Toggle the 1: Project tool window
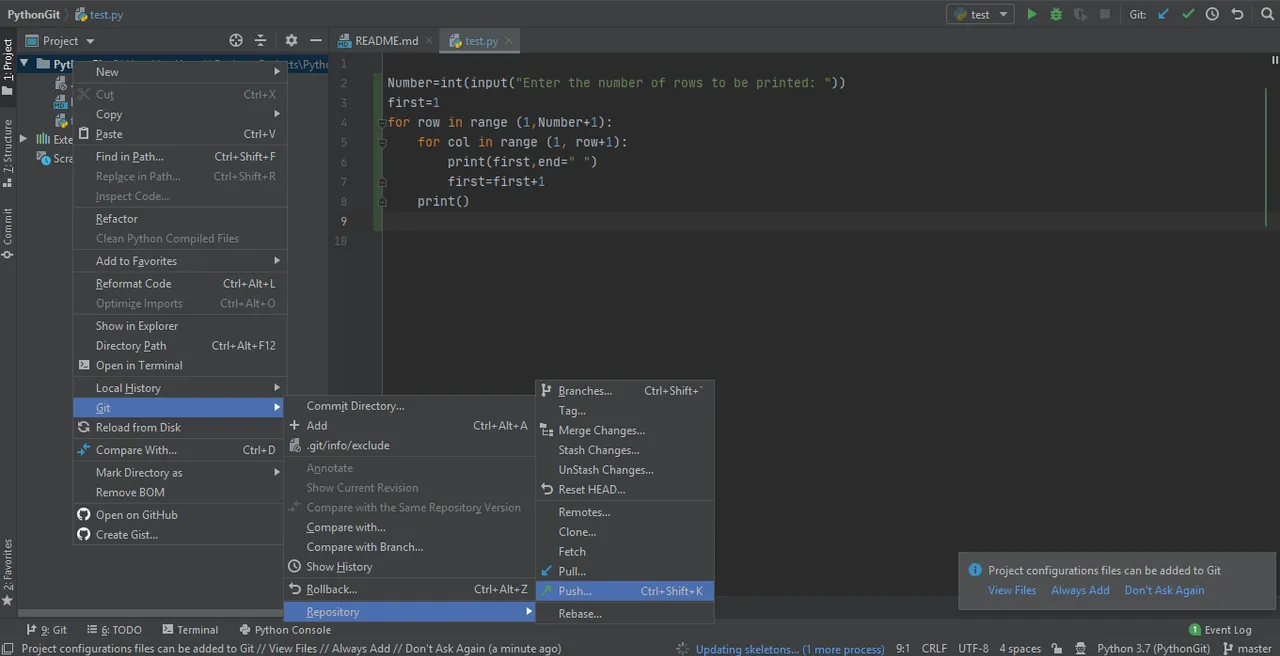Image resolution: width=1280 pixels, height=656 pixels. (x=8, y=67)
